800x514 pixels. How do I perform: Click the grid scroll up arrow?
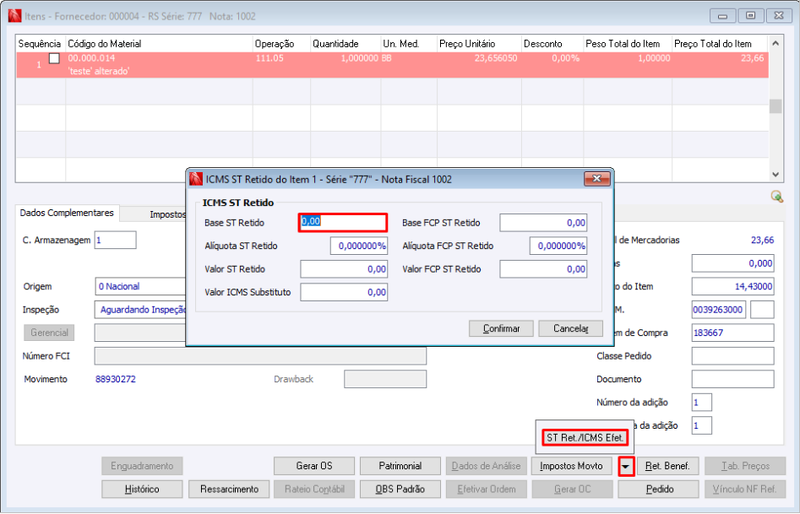click(x=776, y=44)
